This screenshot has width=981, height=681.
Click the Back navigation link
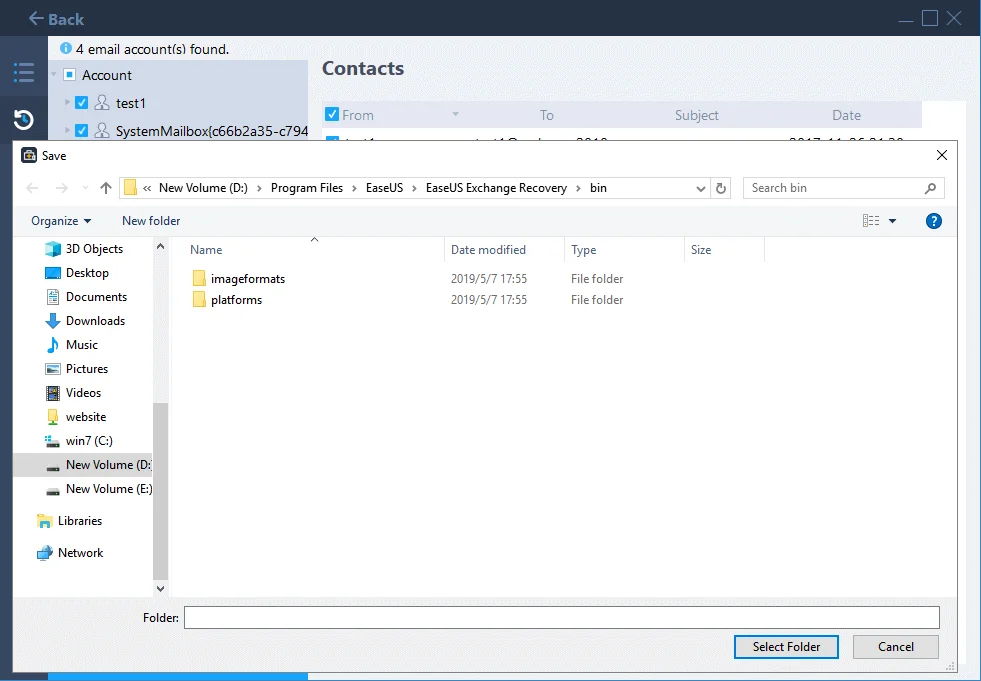point(56,18)
